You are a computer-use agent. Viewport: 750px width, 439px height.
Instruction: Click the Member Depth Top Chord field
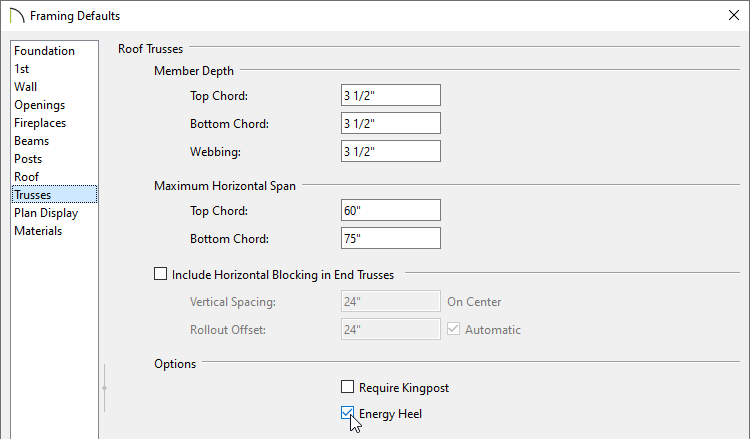(x=391, y=95)
